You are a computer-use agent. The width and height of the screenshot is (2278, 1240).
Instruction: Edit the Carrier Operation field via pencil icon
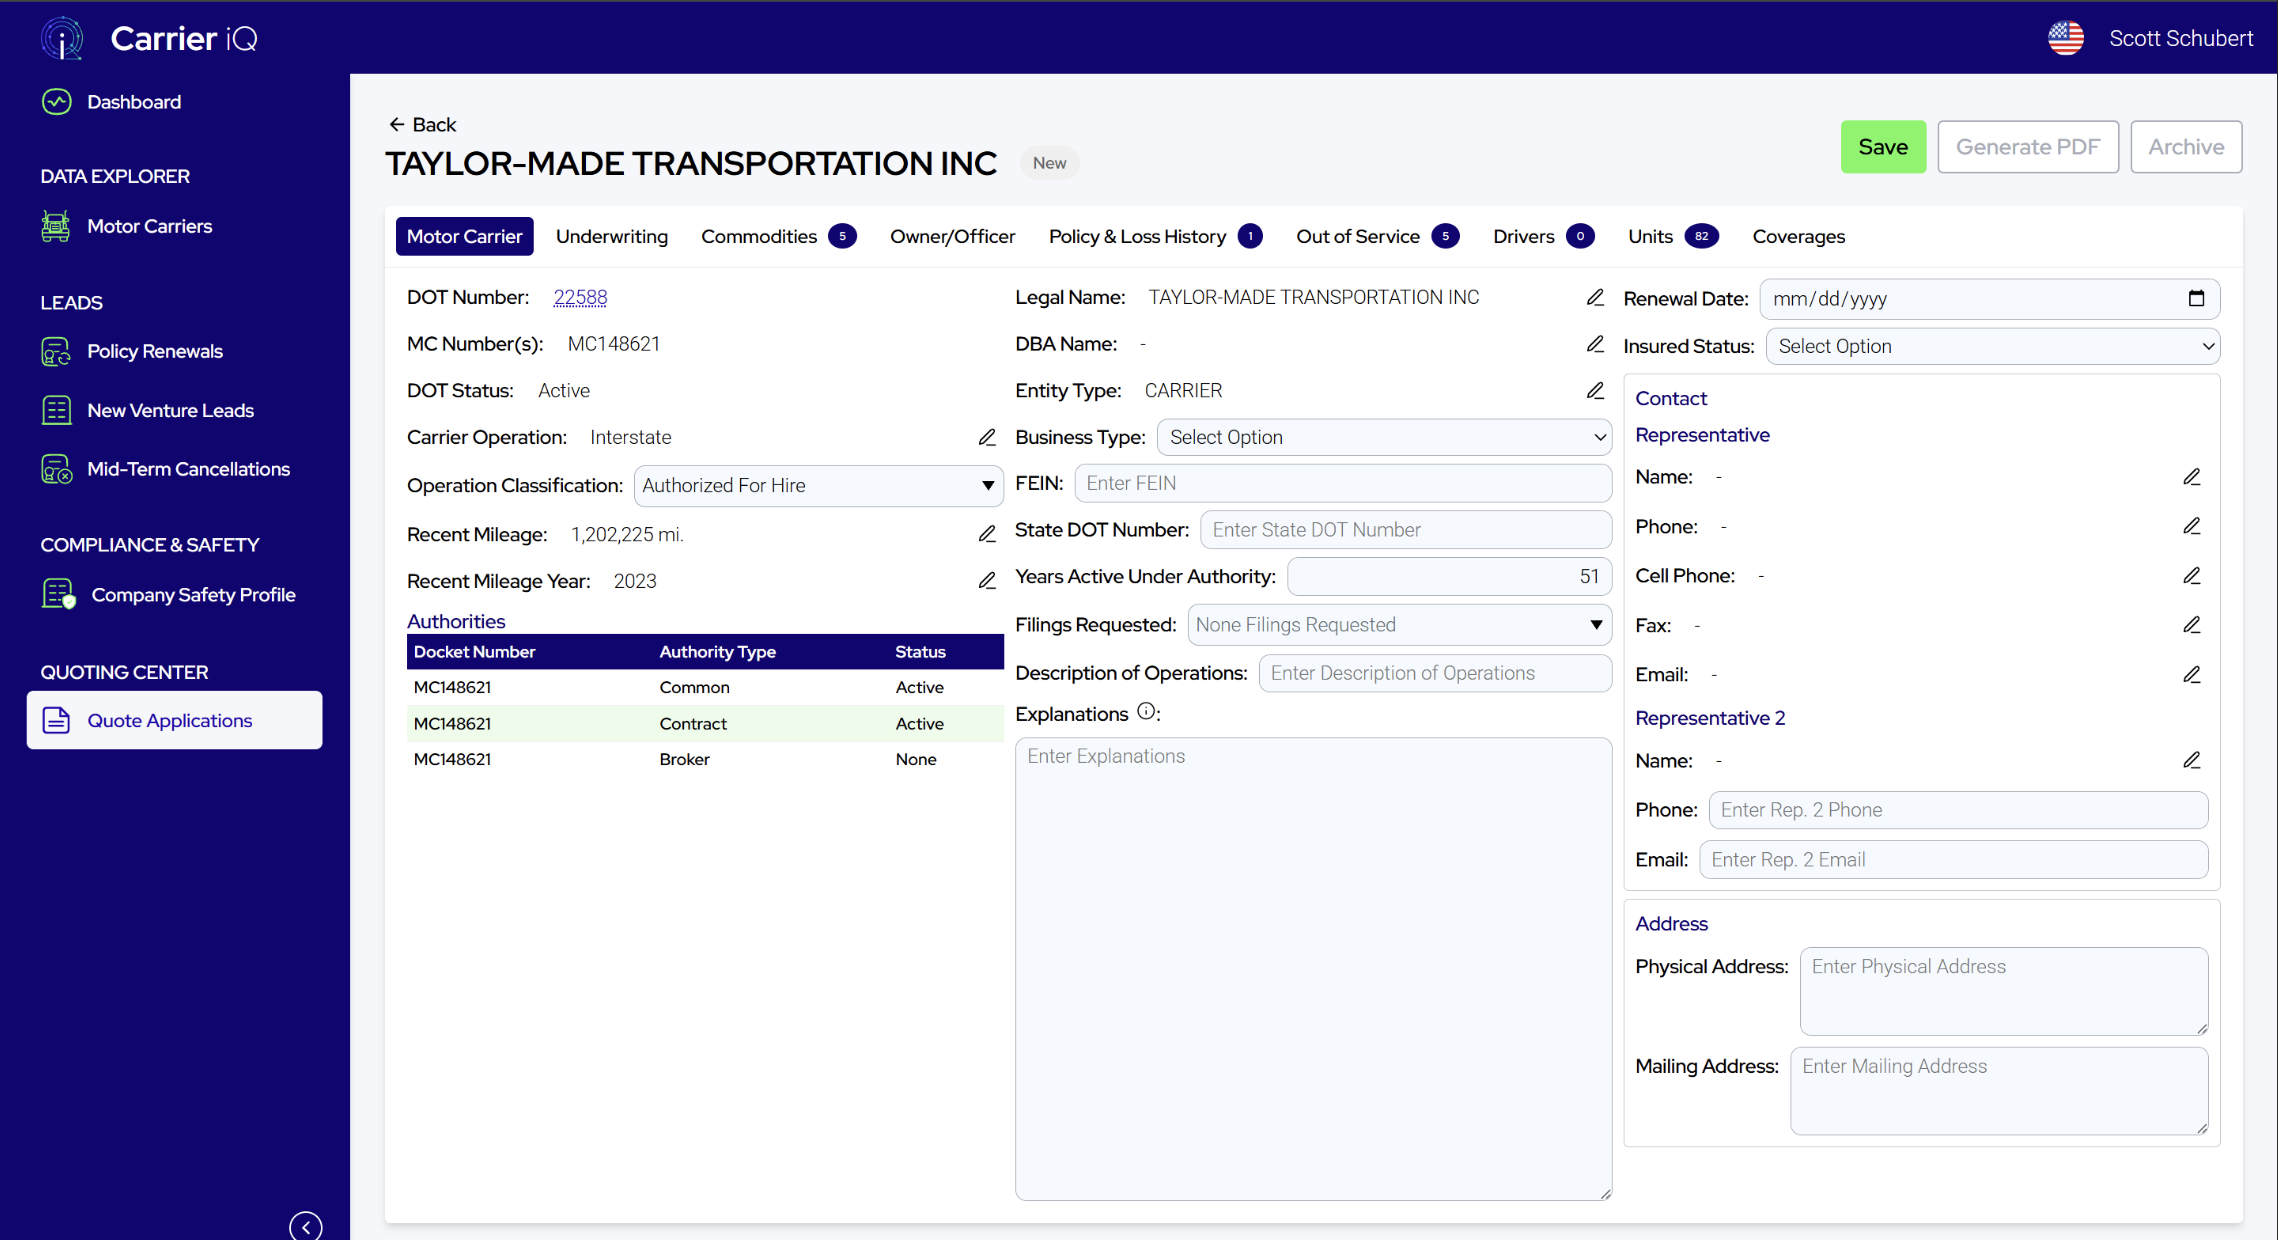pyautogui.click(x=987, y=438)
